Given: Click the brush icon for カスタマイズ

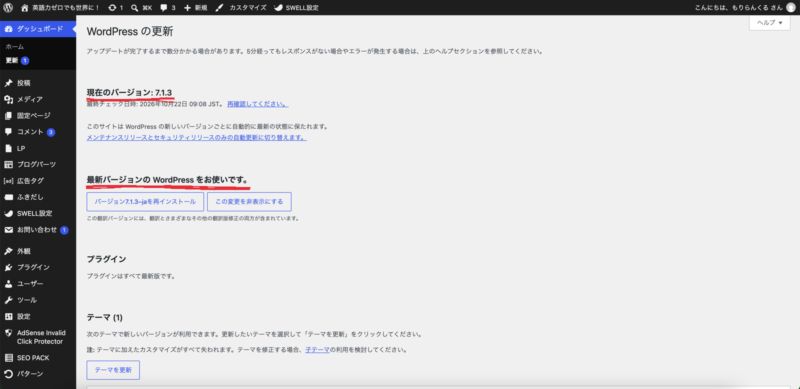Looking at the screenshot, I should tap(219, 8).
